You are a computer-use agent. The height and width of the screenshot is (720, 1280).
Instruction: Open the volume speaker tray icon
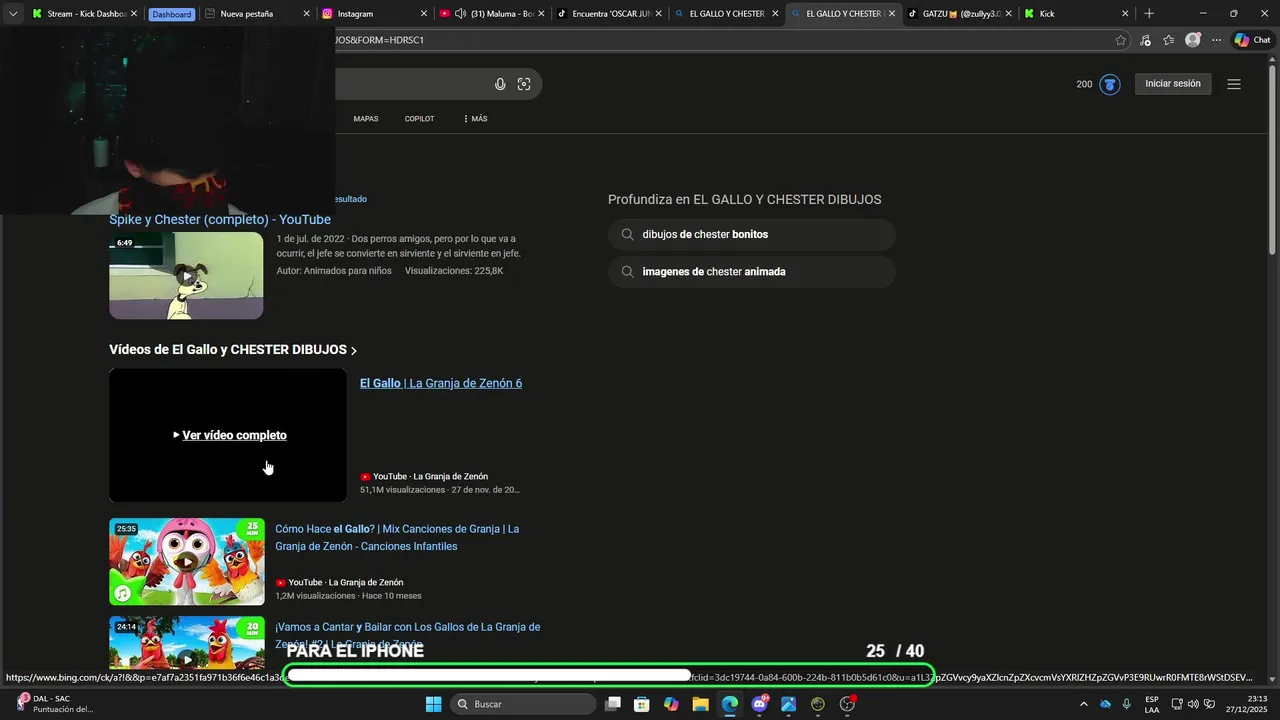pyautogui.click(x=1193, y=704)
